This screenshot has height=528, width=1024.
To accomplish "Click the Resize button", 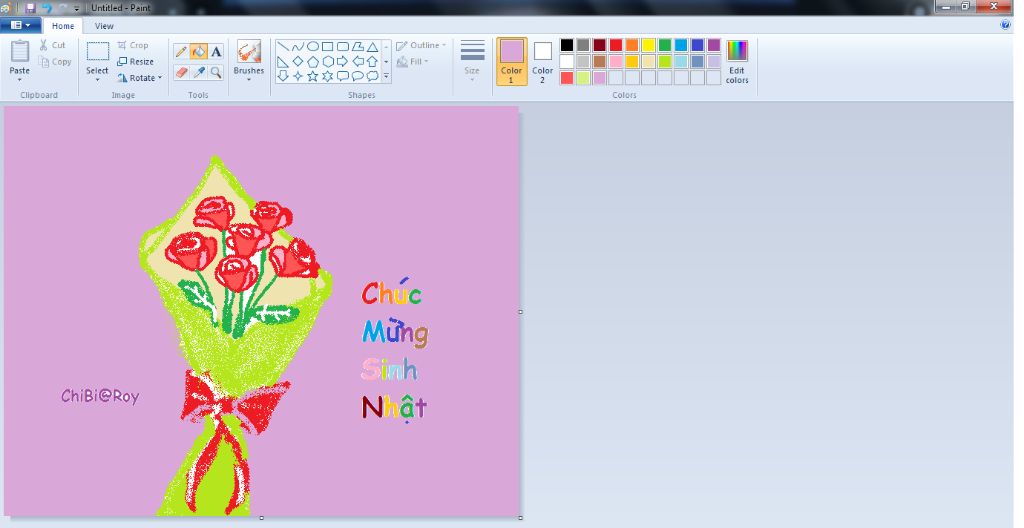I will (x=135, y=61).
